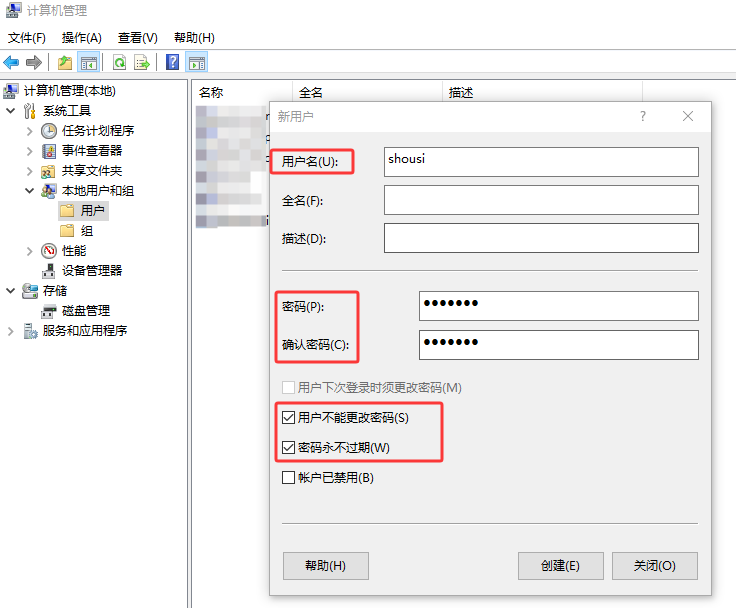Open the 操作(A) menu
This screenshot has height=608, width=736.
tap(82, 38)
